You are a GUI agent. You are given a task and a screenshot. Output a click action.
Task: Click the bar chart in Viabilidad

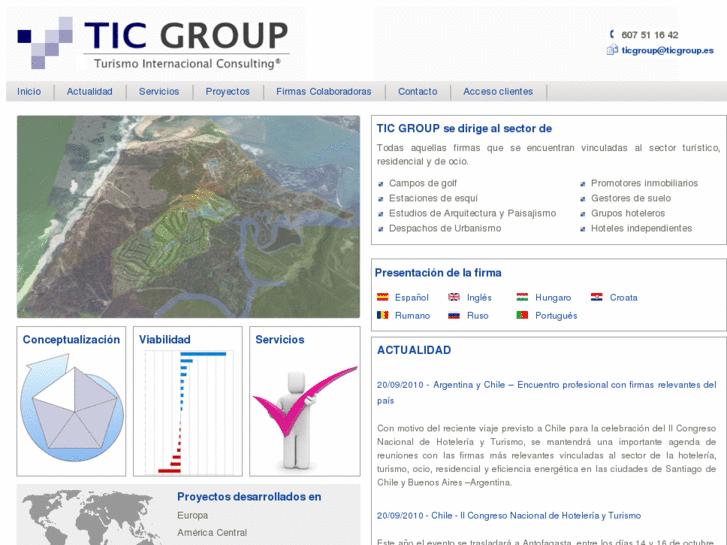coord(188,412)
